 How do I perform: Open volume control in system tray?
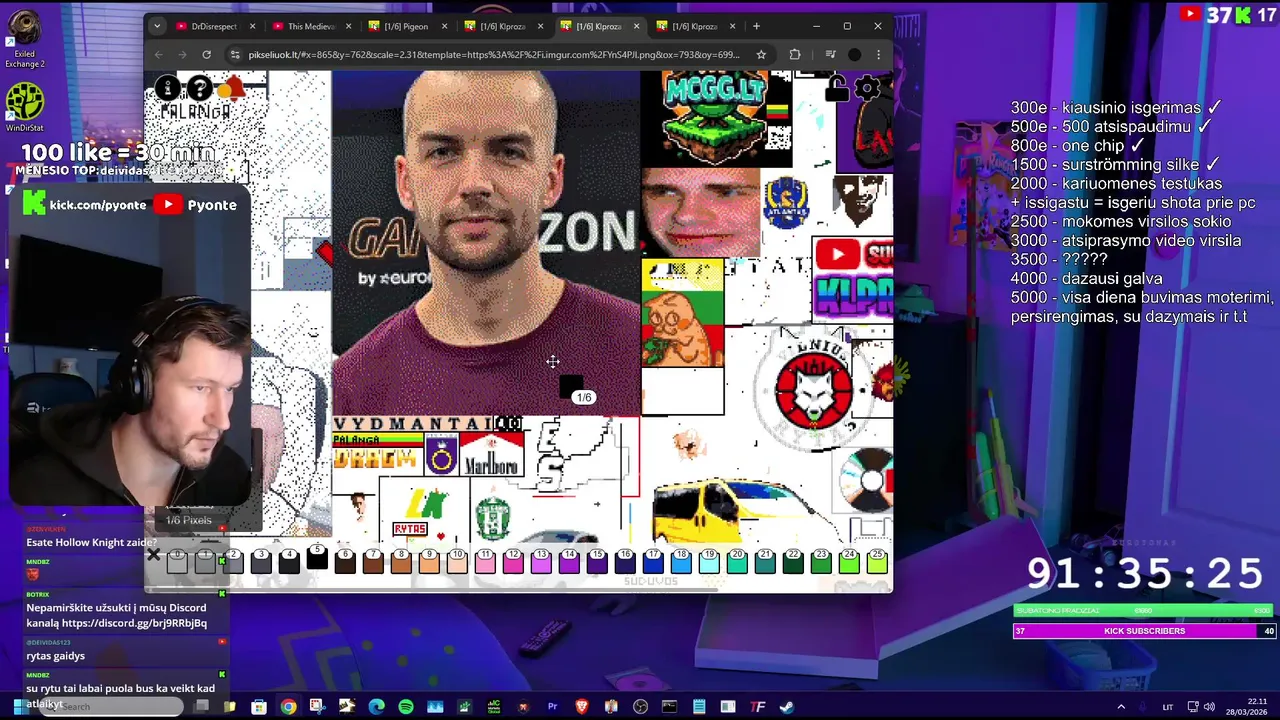(1209, 707)
